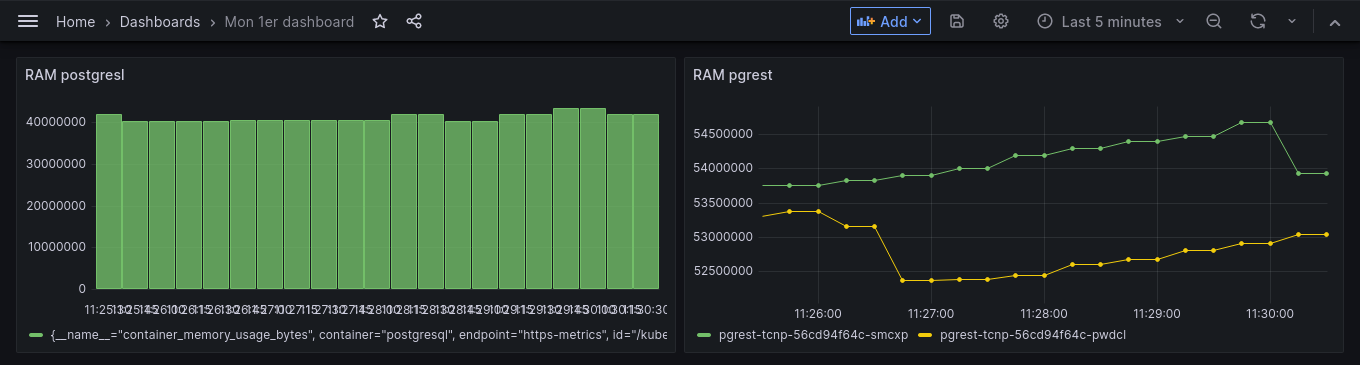This screenshot has height=365, width=1360.
Task: Zoom out the time range
Action: [x=1214, y=21]
